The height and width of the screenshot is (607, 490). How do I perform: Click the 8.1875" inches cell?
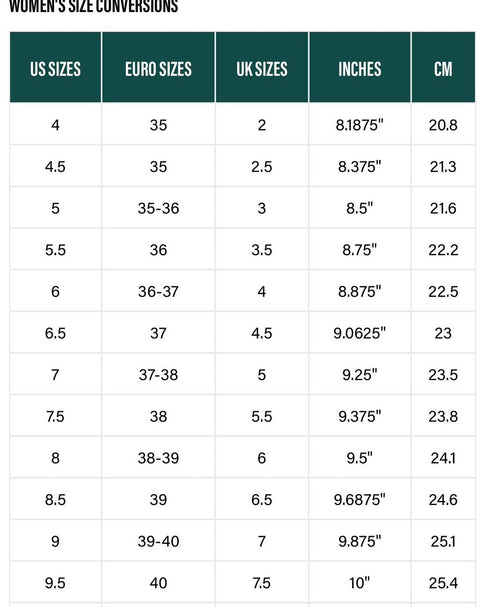coord(360,125)
